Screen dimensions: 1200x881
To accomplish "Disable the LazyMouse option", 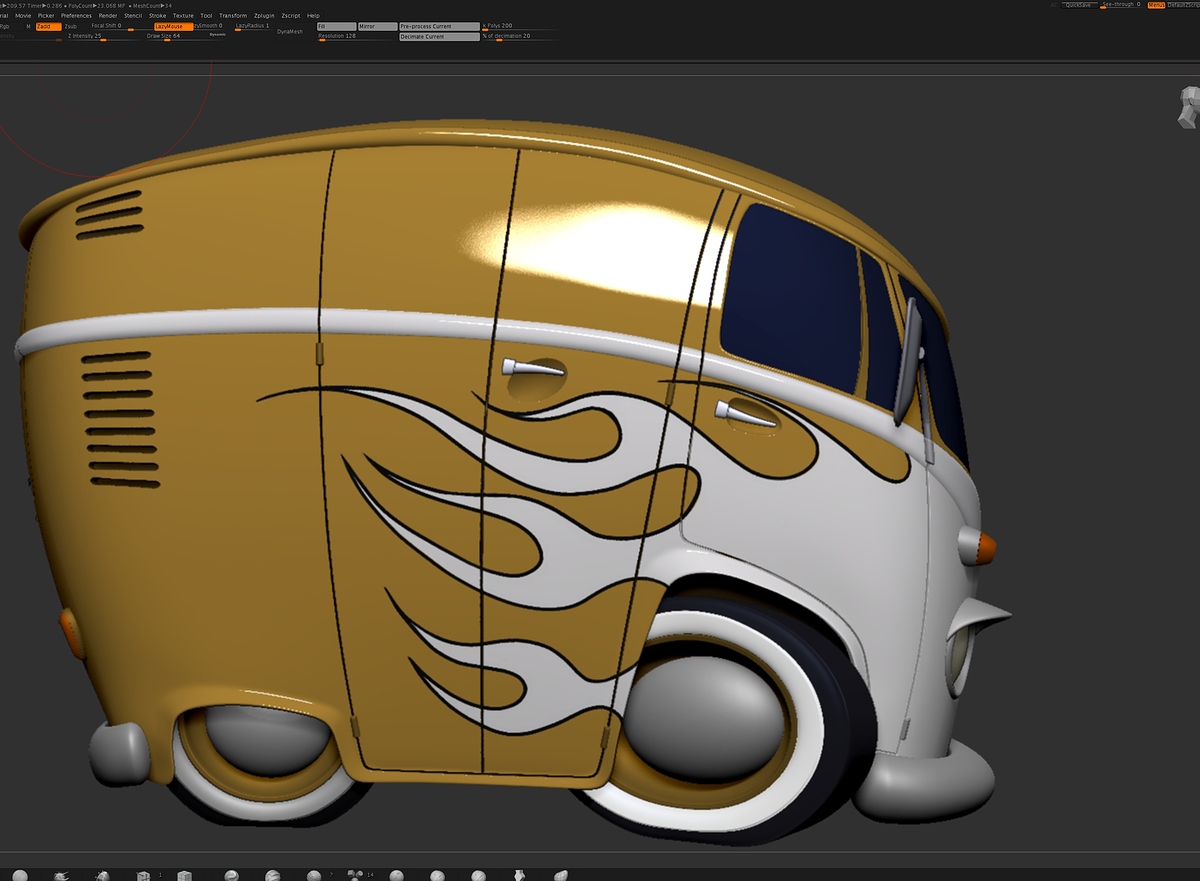I will (x=173, y=26).
